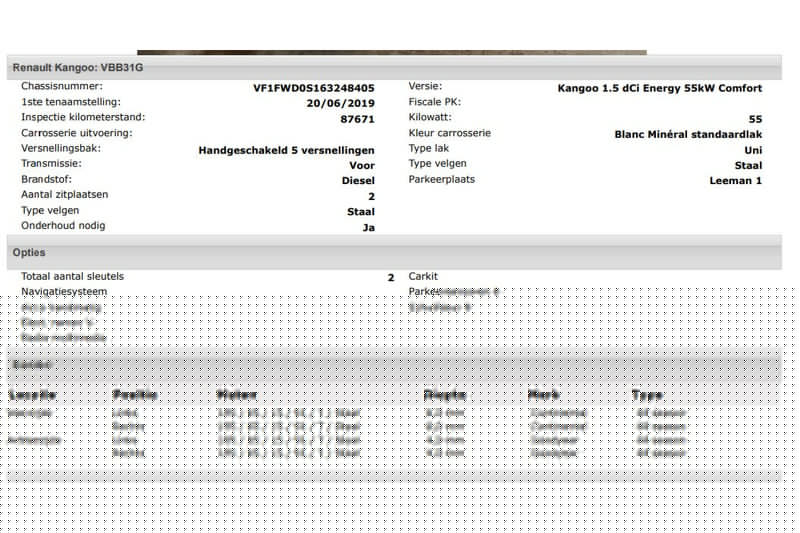Click the 'Brandstof:' label
The height and width of the screenshot is (533, 800).
coord(46,180)
